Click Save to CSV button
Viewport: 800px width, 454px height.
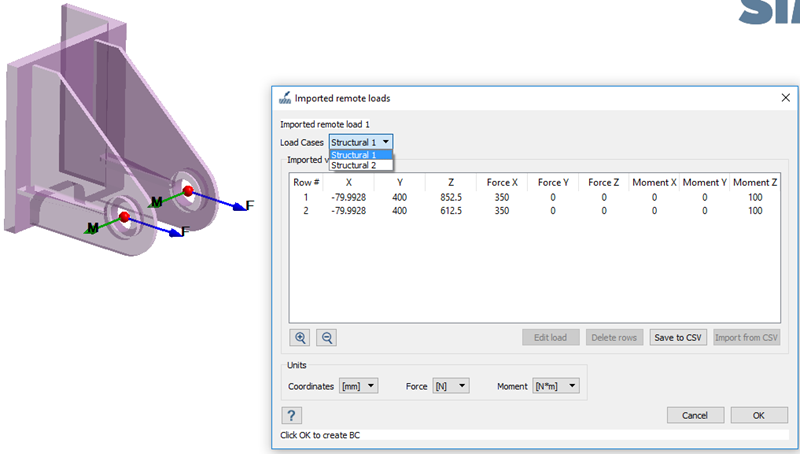point(677,338)
